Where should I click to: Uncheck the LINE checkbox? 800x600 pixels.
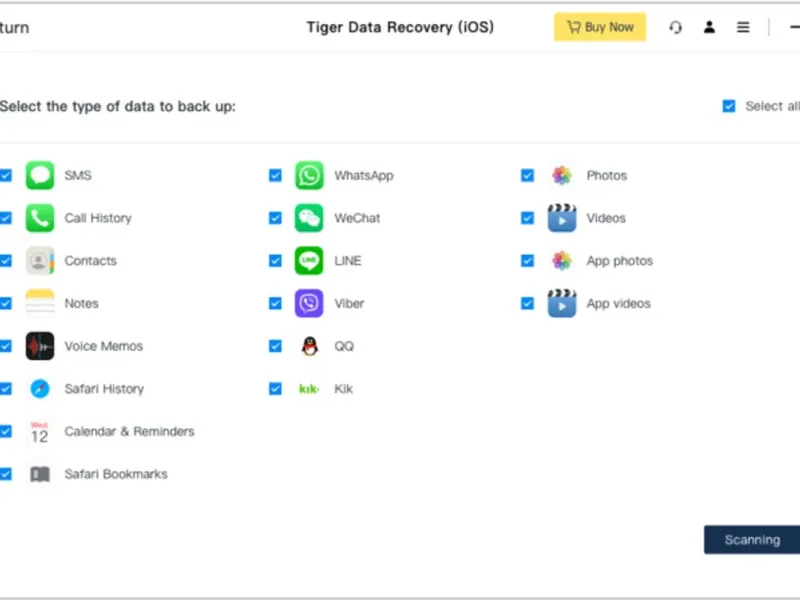275,261
